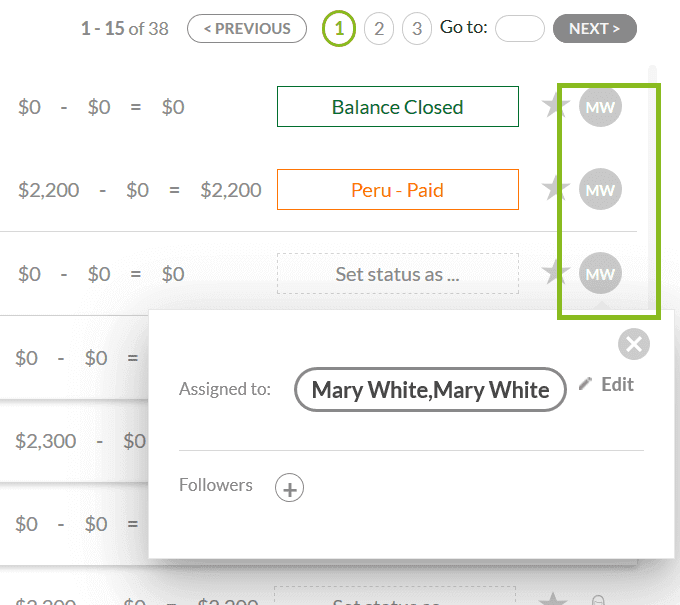Click the PREVIOUS page button
Screen dimensions: 680x605
[246, 29]
